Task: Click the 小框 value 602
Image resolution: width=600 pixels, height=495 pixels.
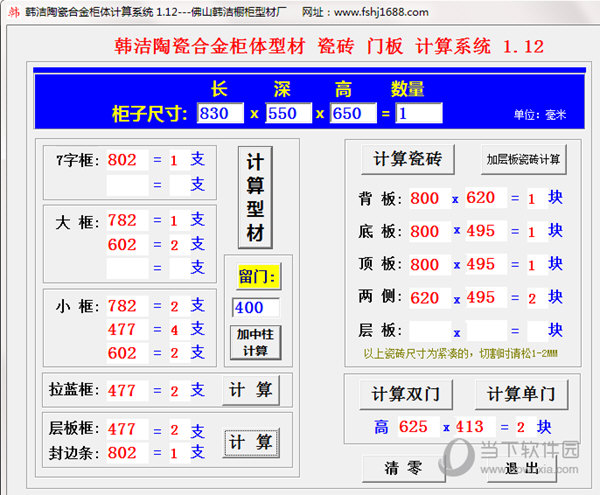Action: pos(127,353)
